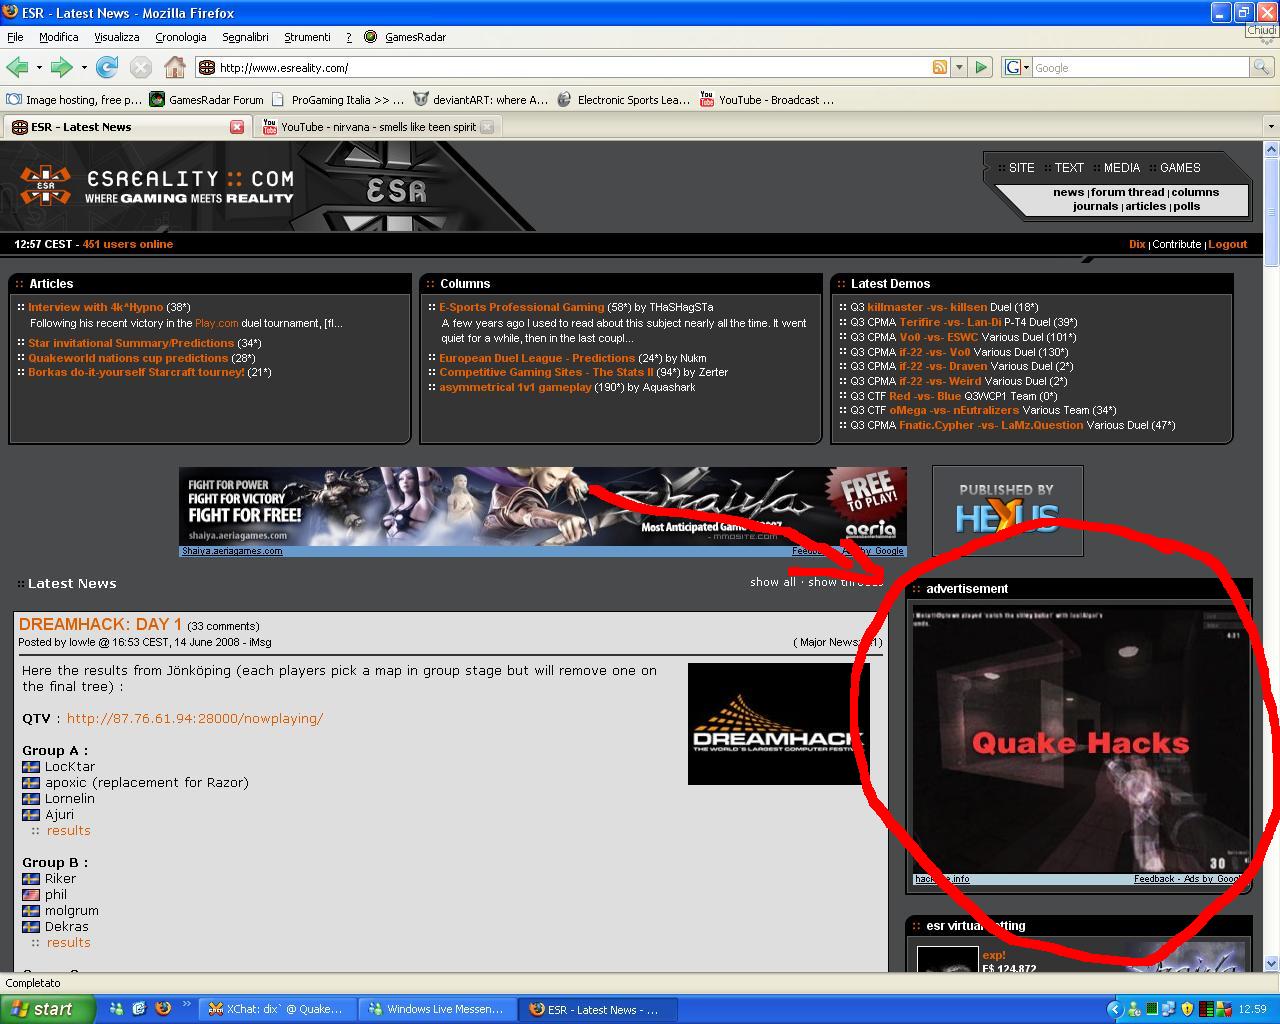
Task: Click the search magnifier icon
Action: tap(1262, 67)
